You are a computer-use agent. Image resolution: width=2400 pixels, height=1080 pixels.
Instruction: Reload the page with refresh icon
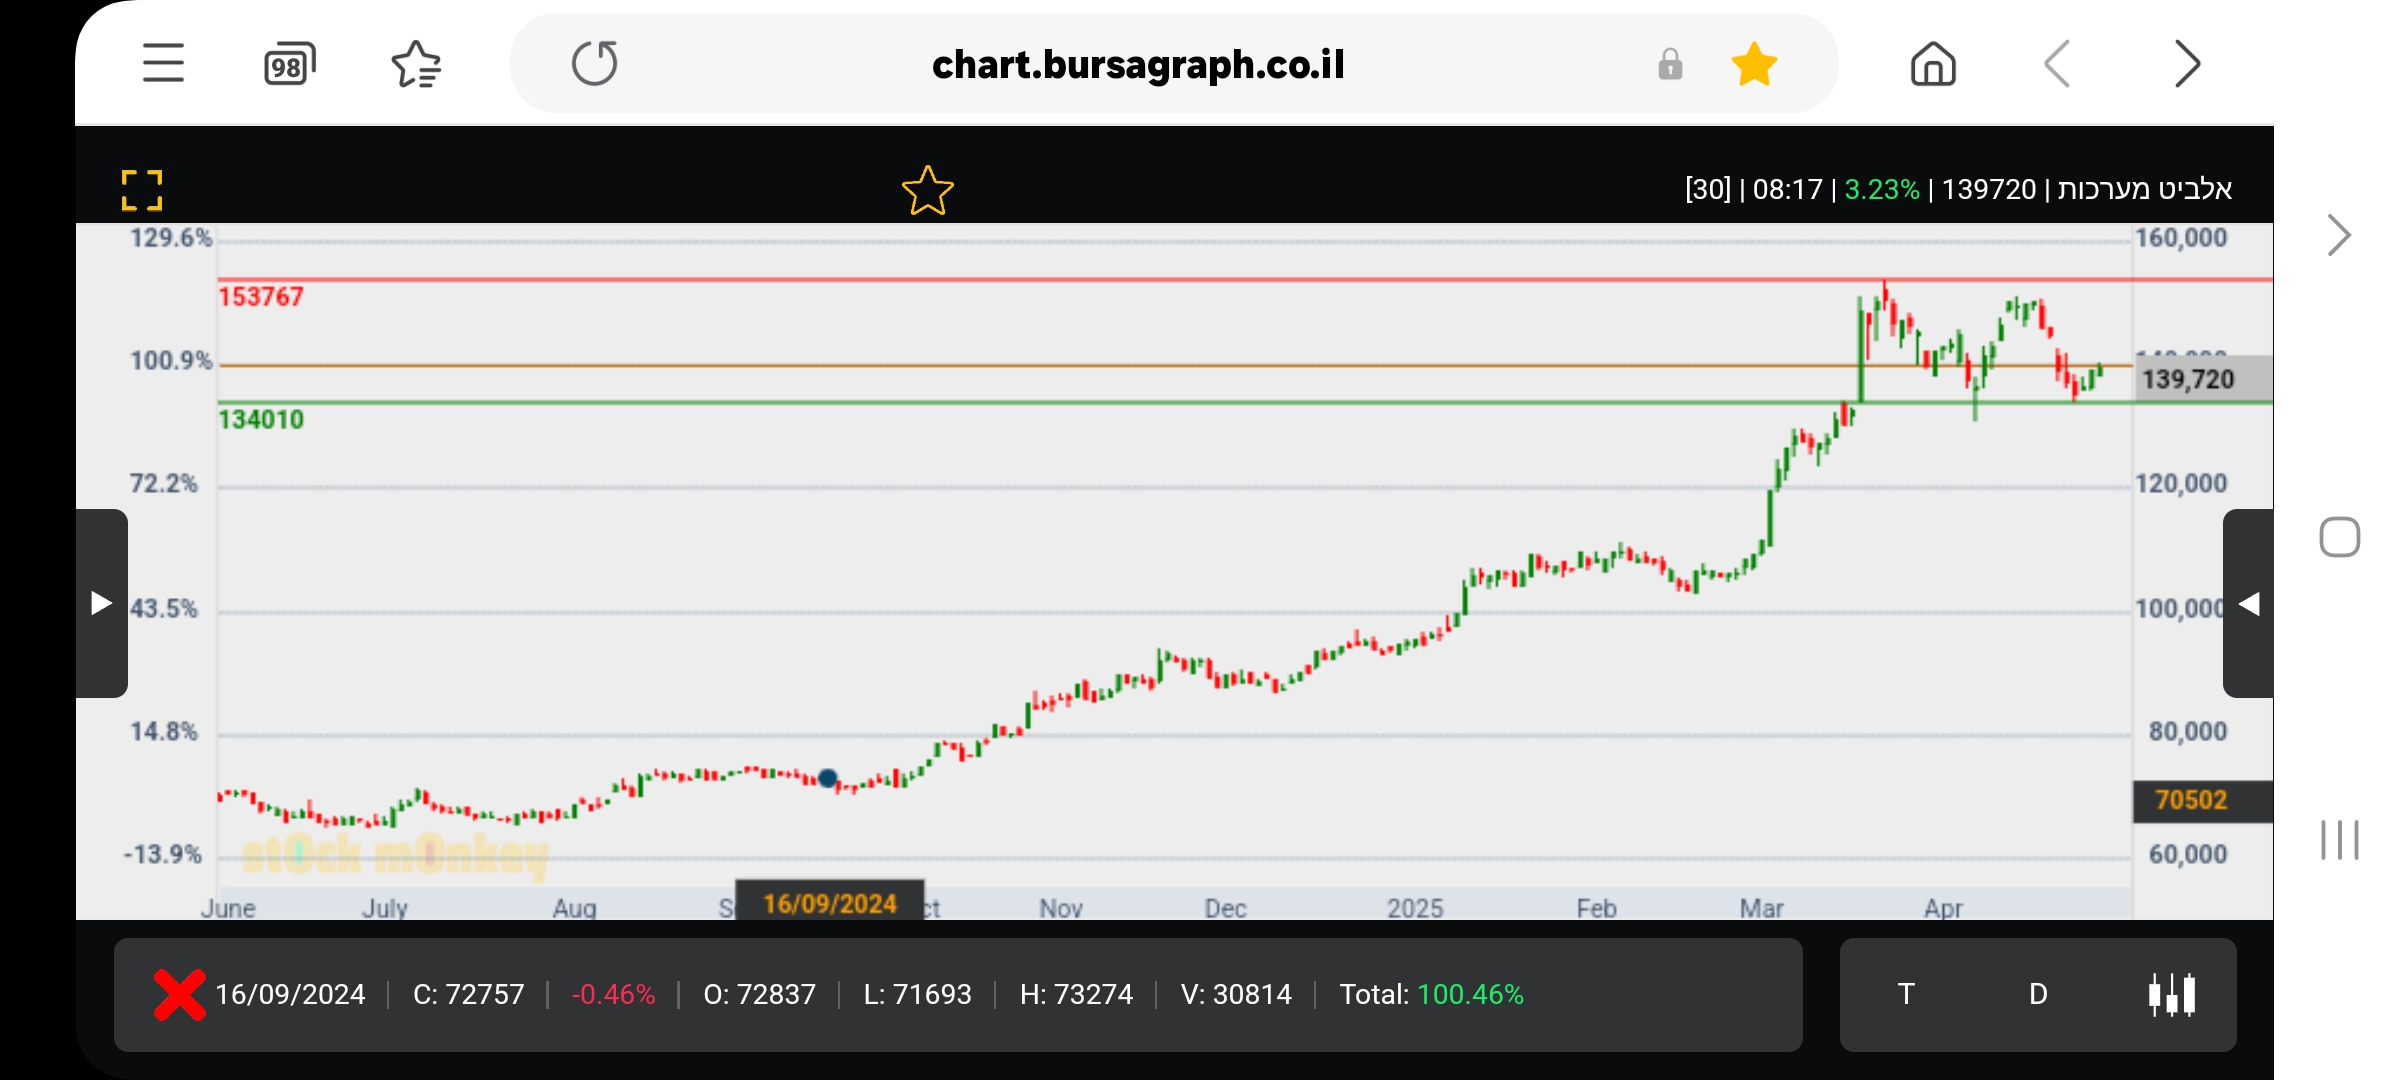click(595, 64)
